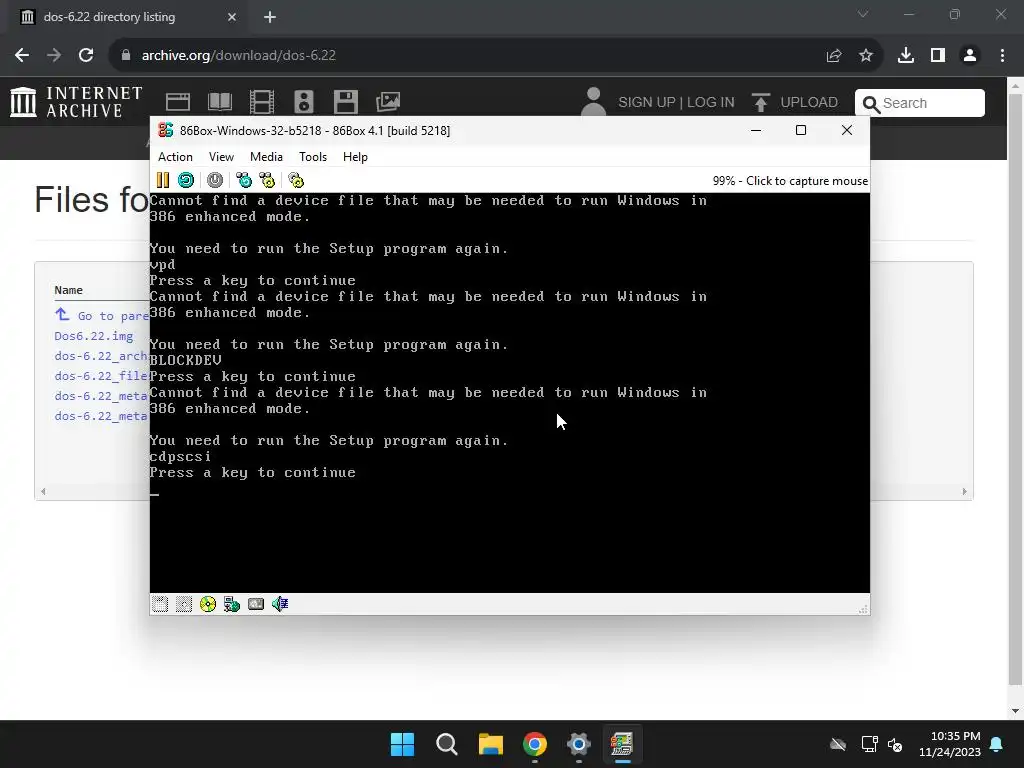Open the Internet Archive audio icon
Viewport: 1024px width, 768px height.
click(304, 102)
